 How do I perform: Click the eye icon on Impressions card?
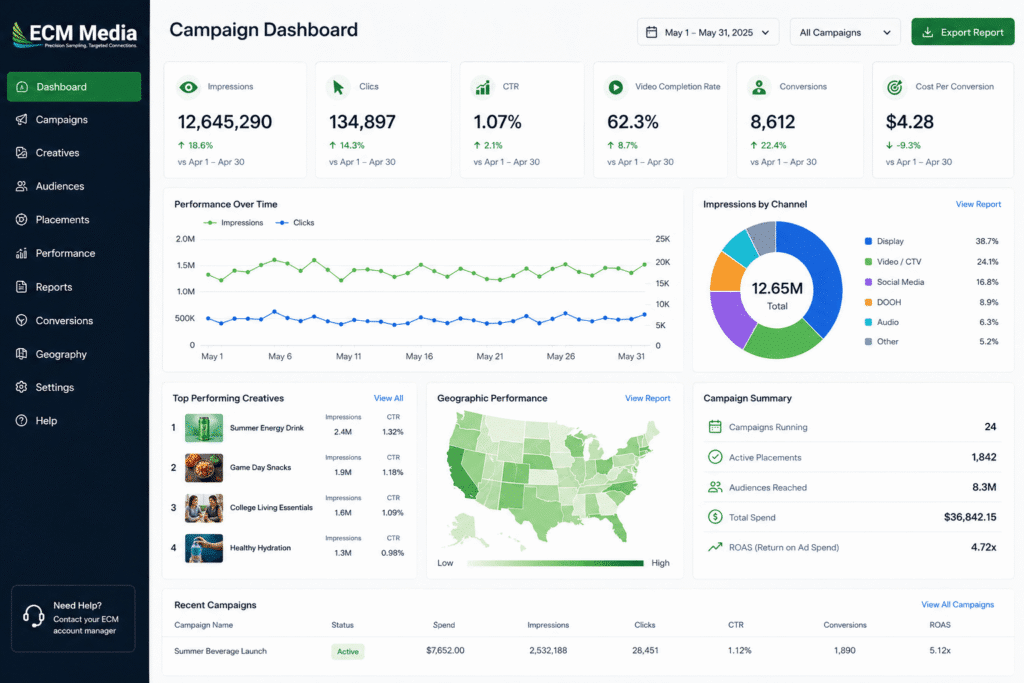click(x=189, y=87)
